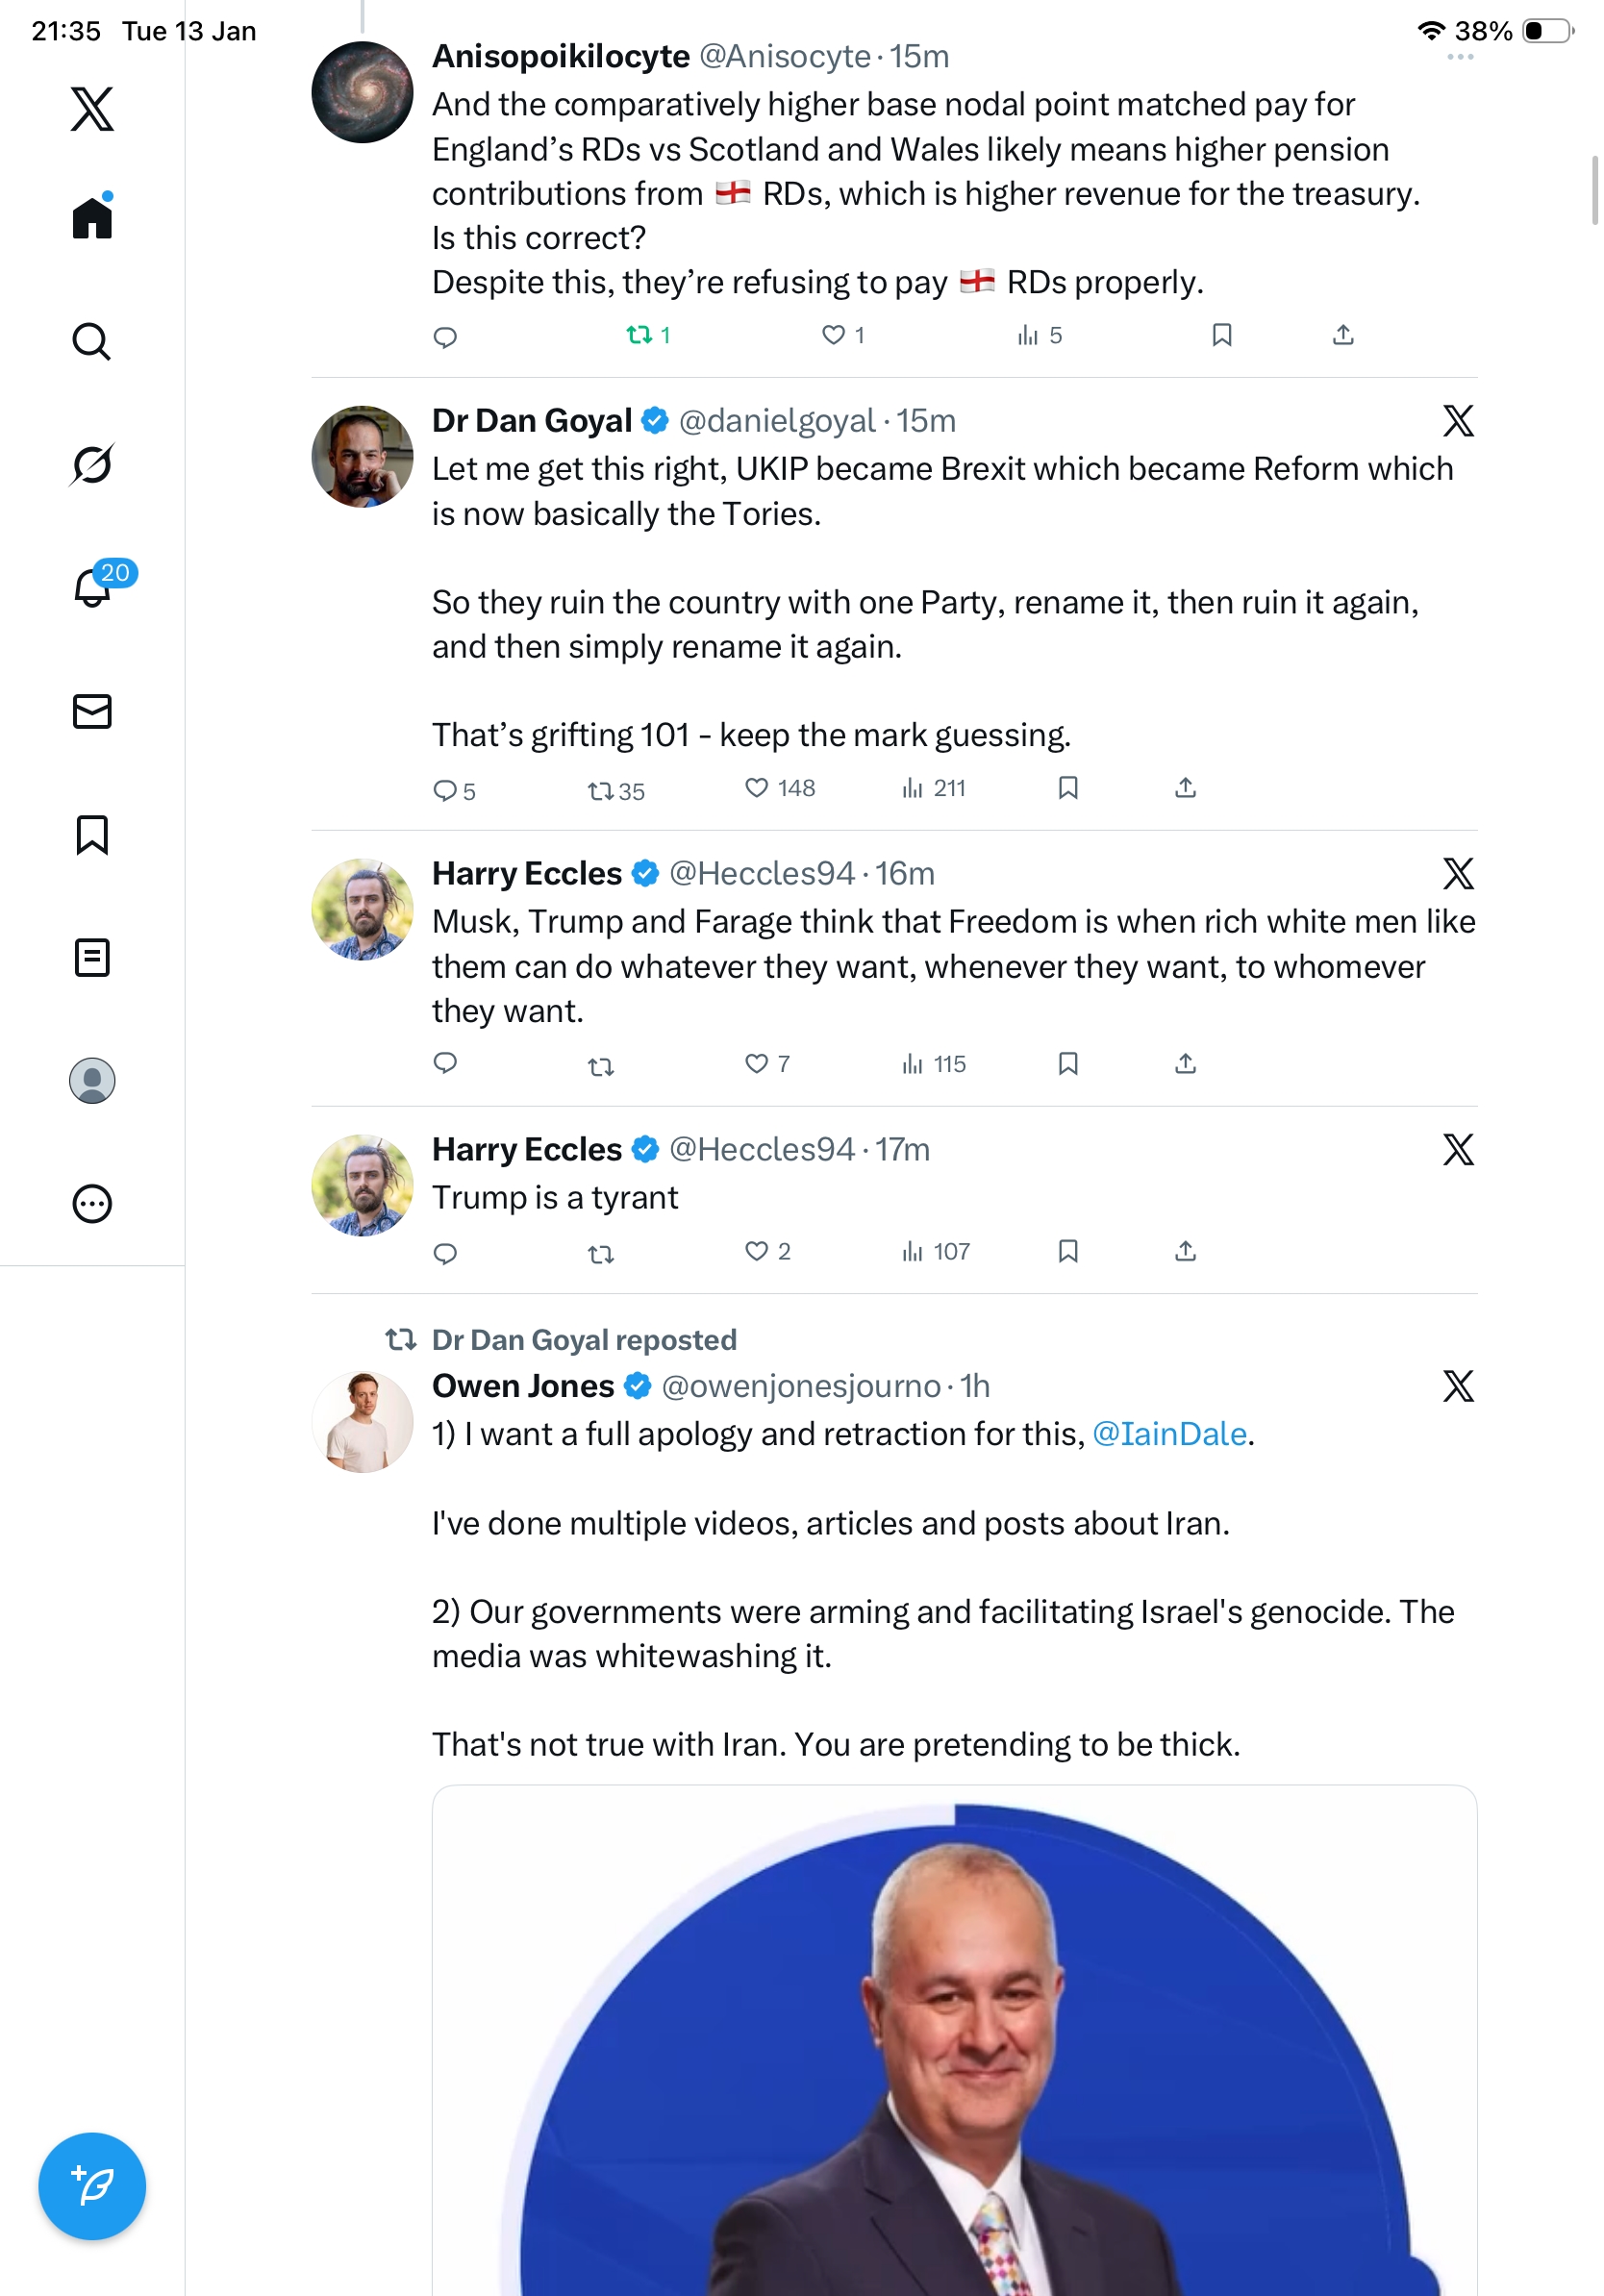The image size is (1604, 2296).
Task: Open Bookmarks in the sidebar
Action: click(x=92, y=834)
